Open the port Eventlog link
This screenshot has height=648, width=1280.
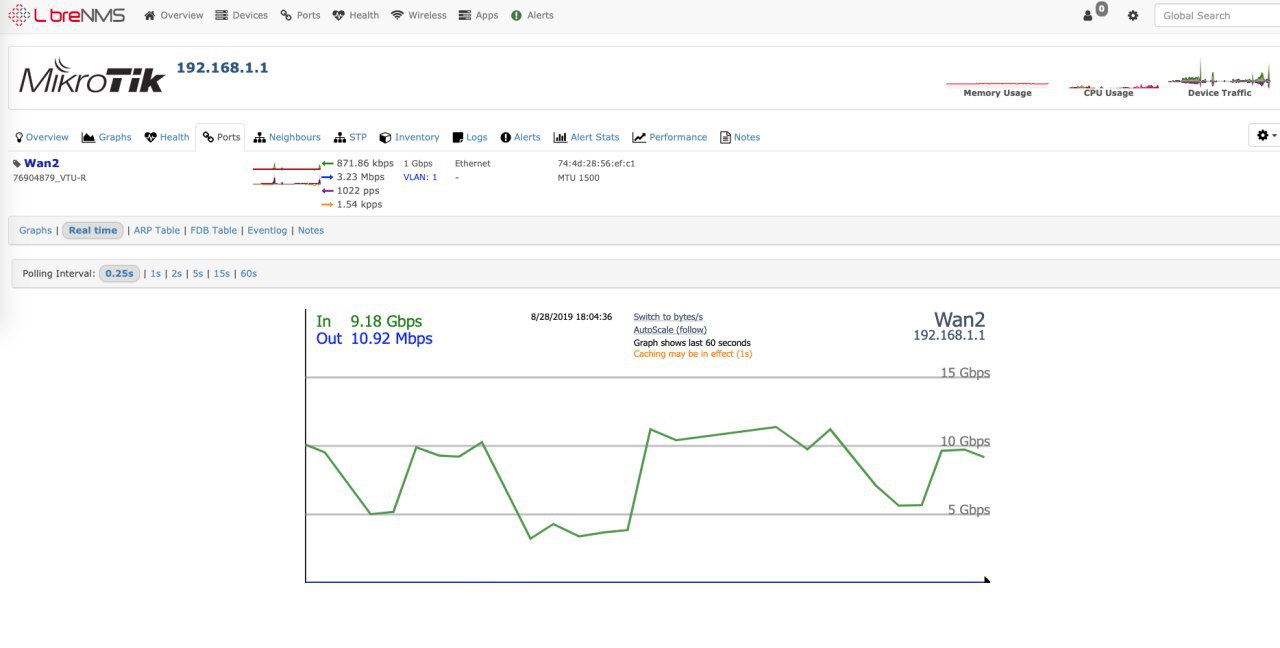pyautogui.click(x=268, y=230)
